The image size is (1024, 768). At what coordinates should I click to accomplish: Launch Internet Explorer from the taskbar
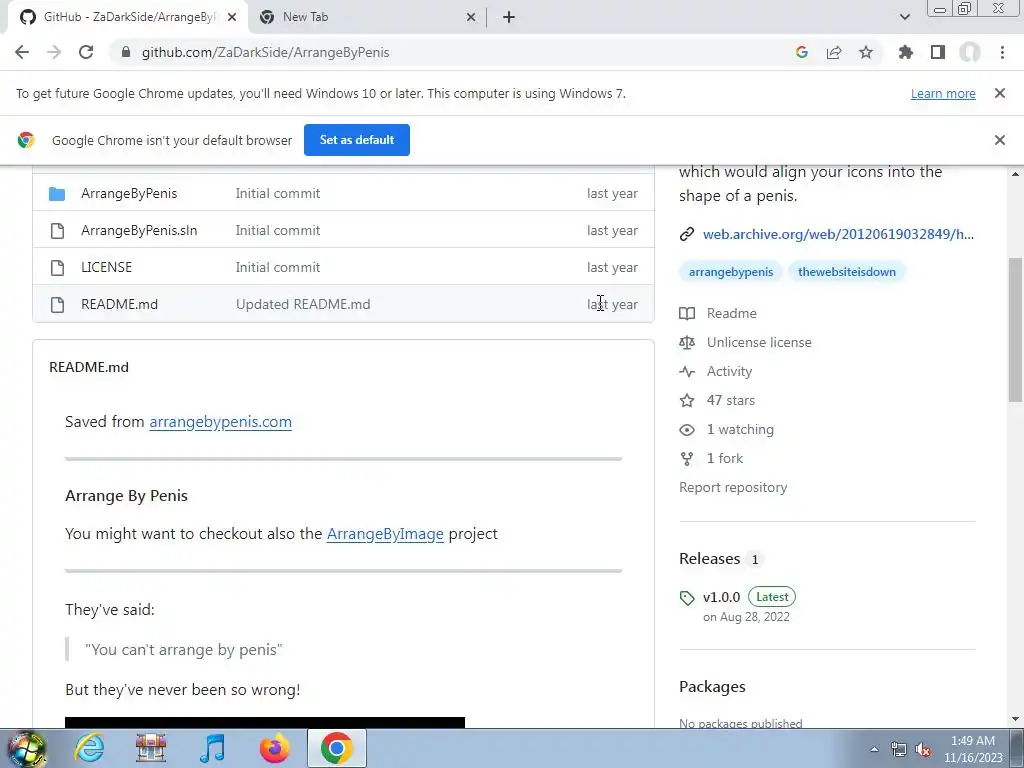[89, 748]
